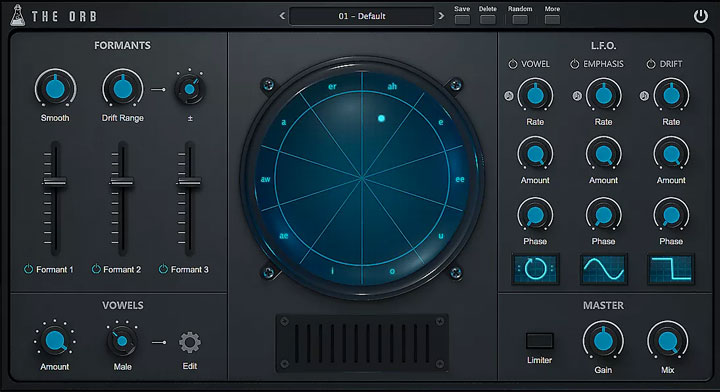
Task: Click the Vowel LFO Phase knob
Action: click(535, 215)
